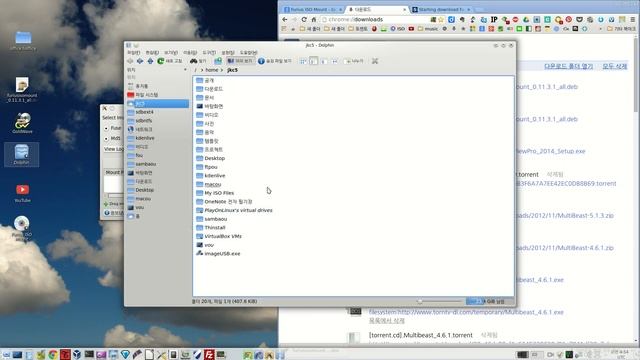Open the Dolphin desktop icon
The width and height of the screenshot is (640, 360).
pyautogui.click(x=22, y=154)
